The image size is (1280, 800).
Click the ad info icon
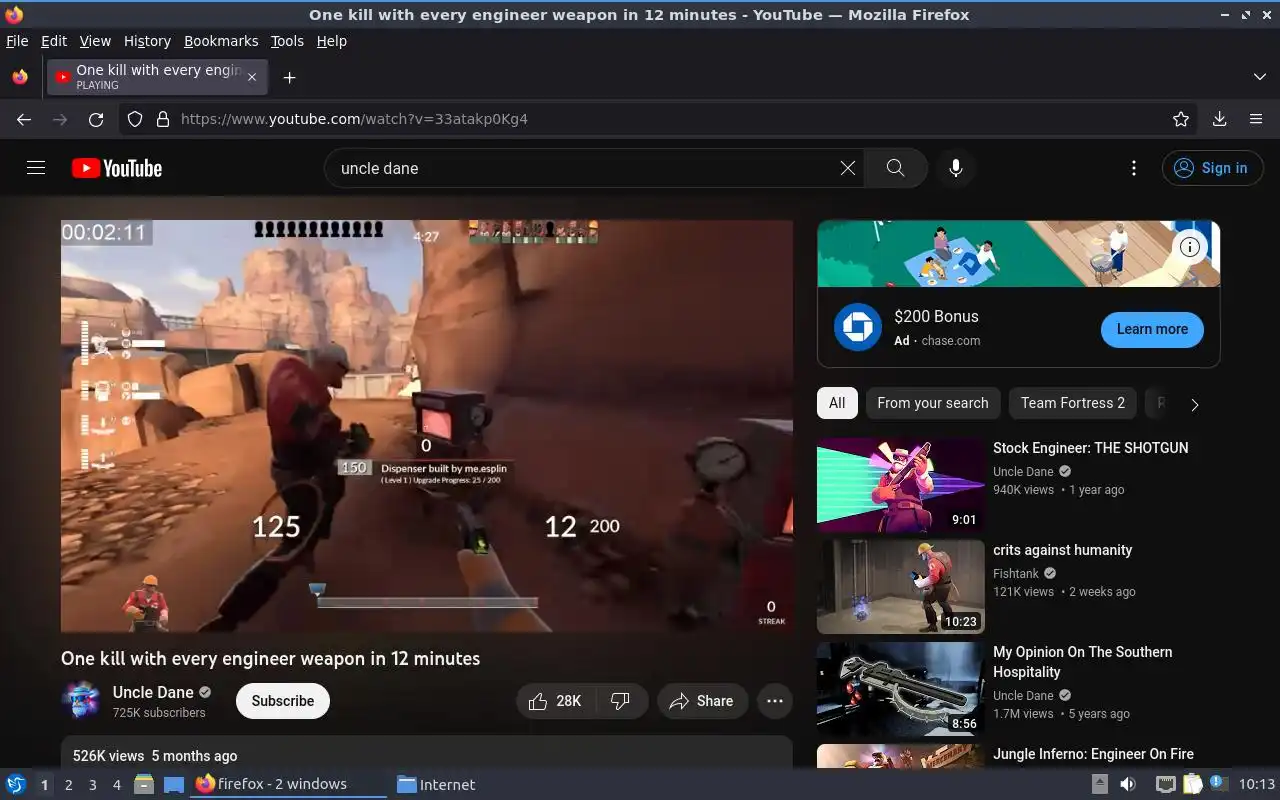(x=1190, y=247)
